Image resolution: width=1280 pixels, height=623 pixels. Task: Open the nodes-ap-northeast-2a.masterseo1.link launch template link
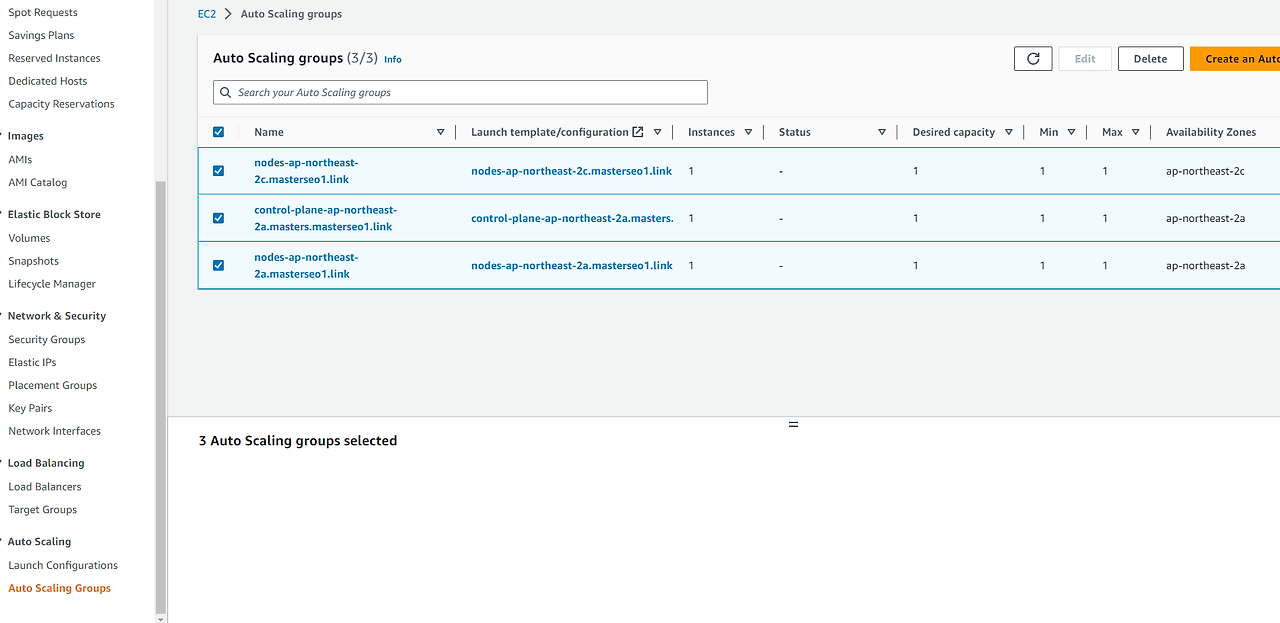pos(571,266)
